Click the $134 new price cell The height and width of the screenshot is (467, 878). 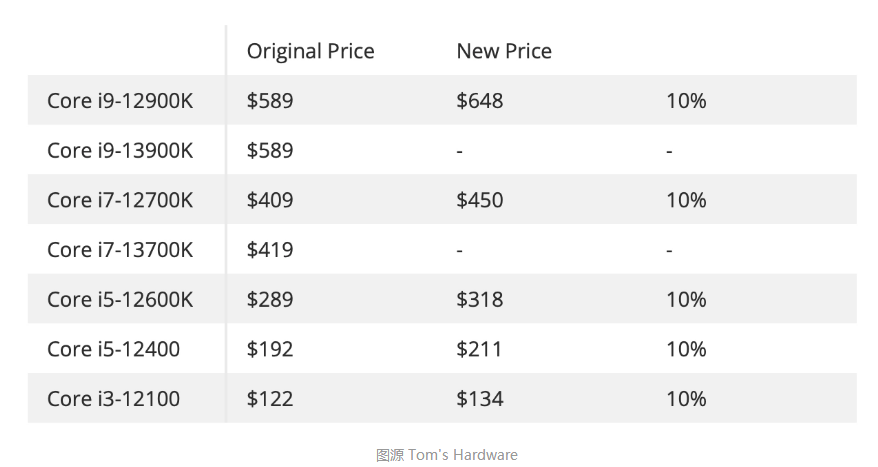click(480, 399)
